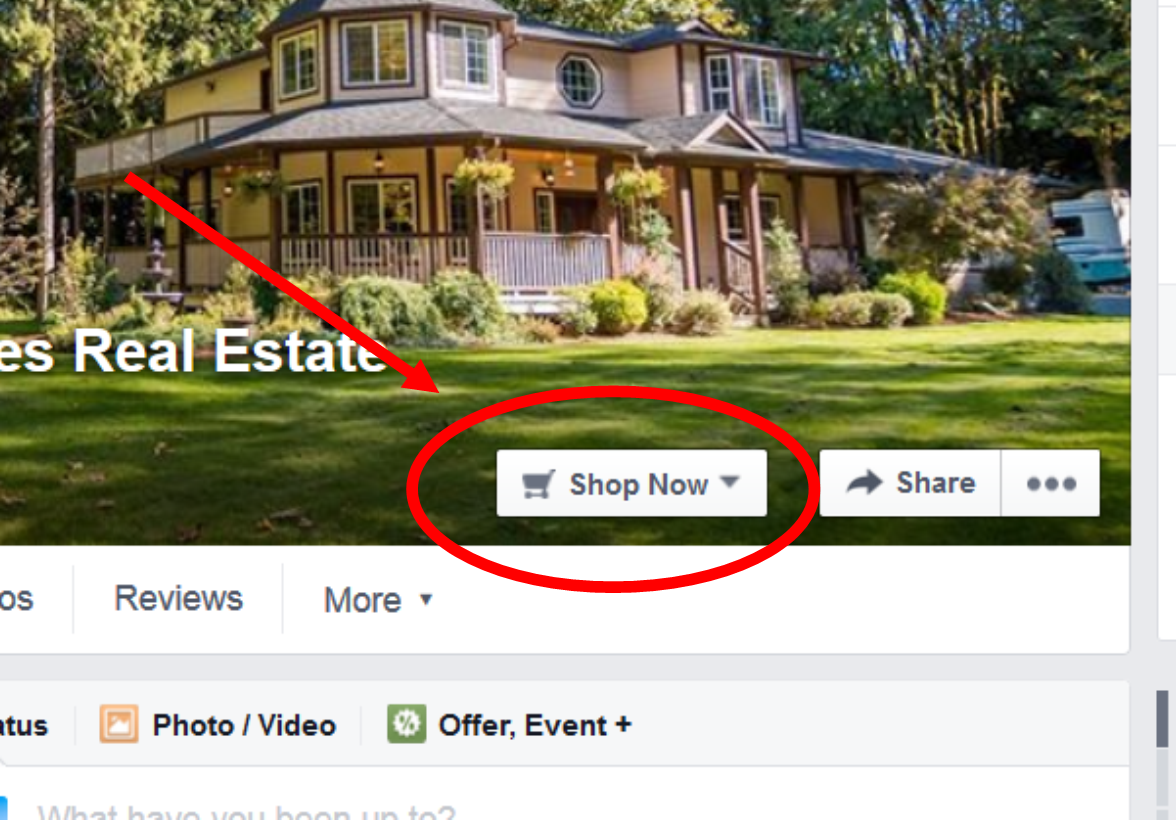This screenshot has height=820, width=1176.
Task: Click the Shop Now button label
Action: (x=638, y=485)
